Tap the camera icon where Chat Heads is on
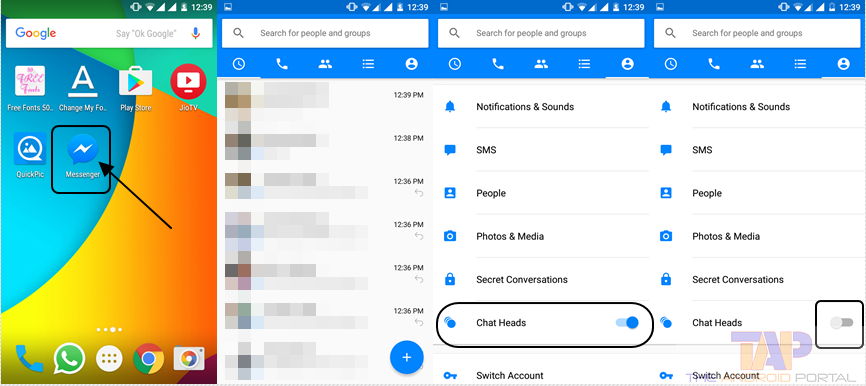 450,236
